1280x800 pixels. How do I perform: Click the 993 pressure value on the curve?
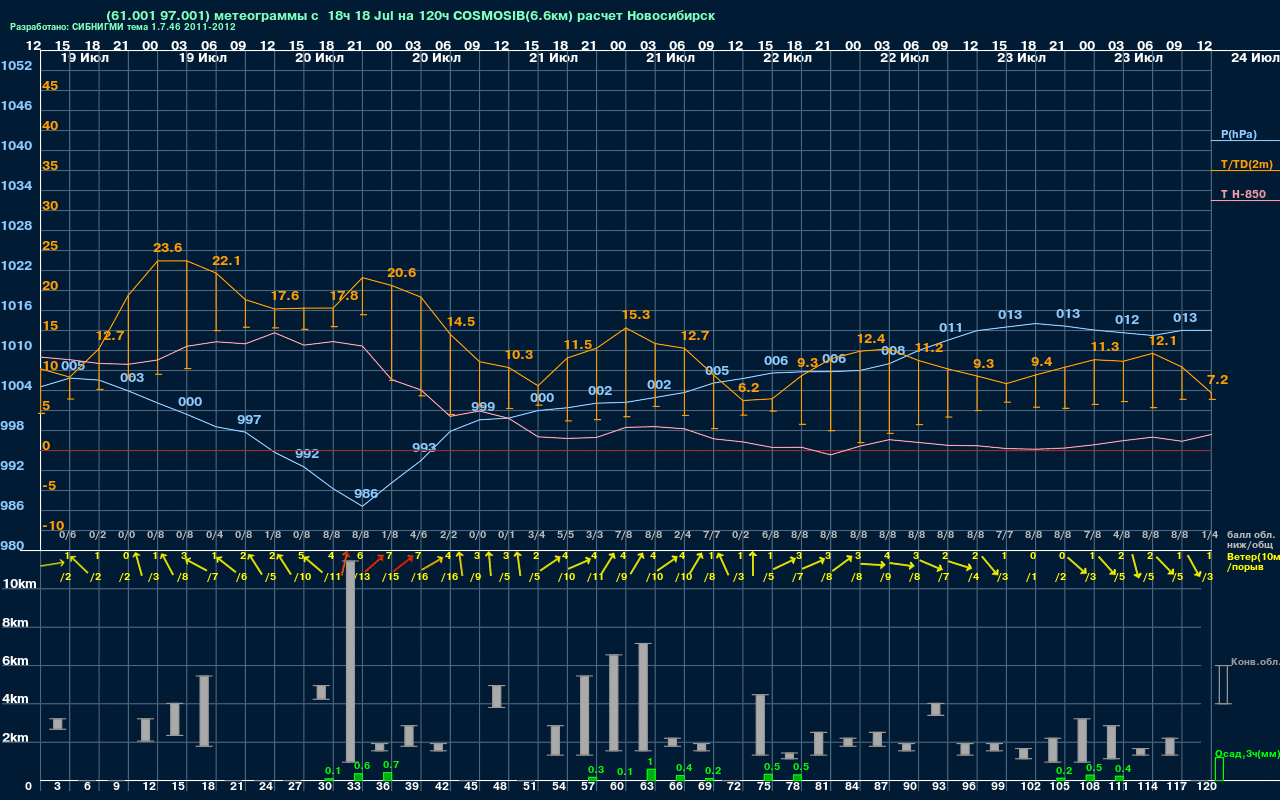[x=424, y=447]
